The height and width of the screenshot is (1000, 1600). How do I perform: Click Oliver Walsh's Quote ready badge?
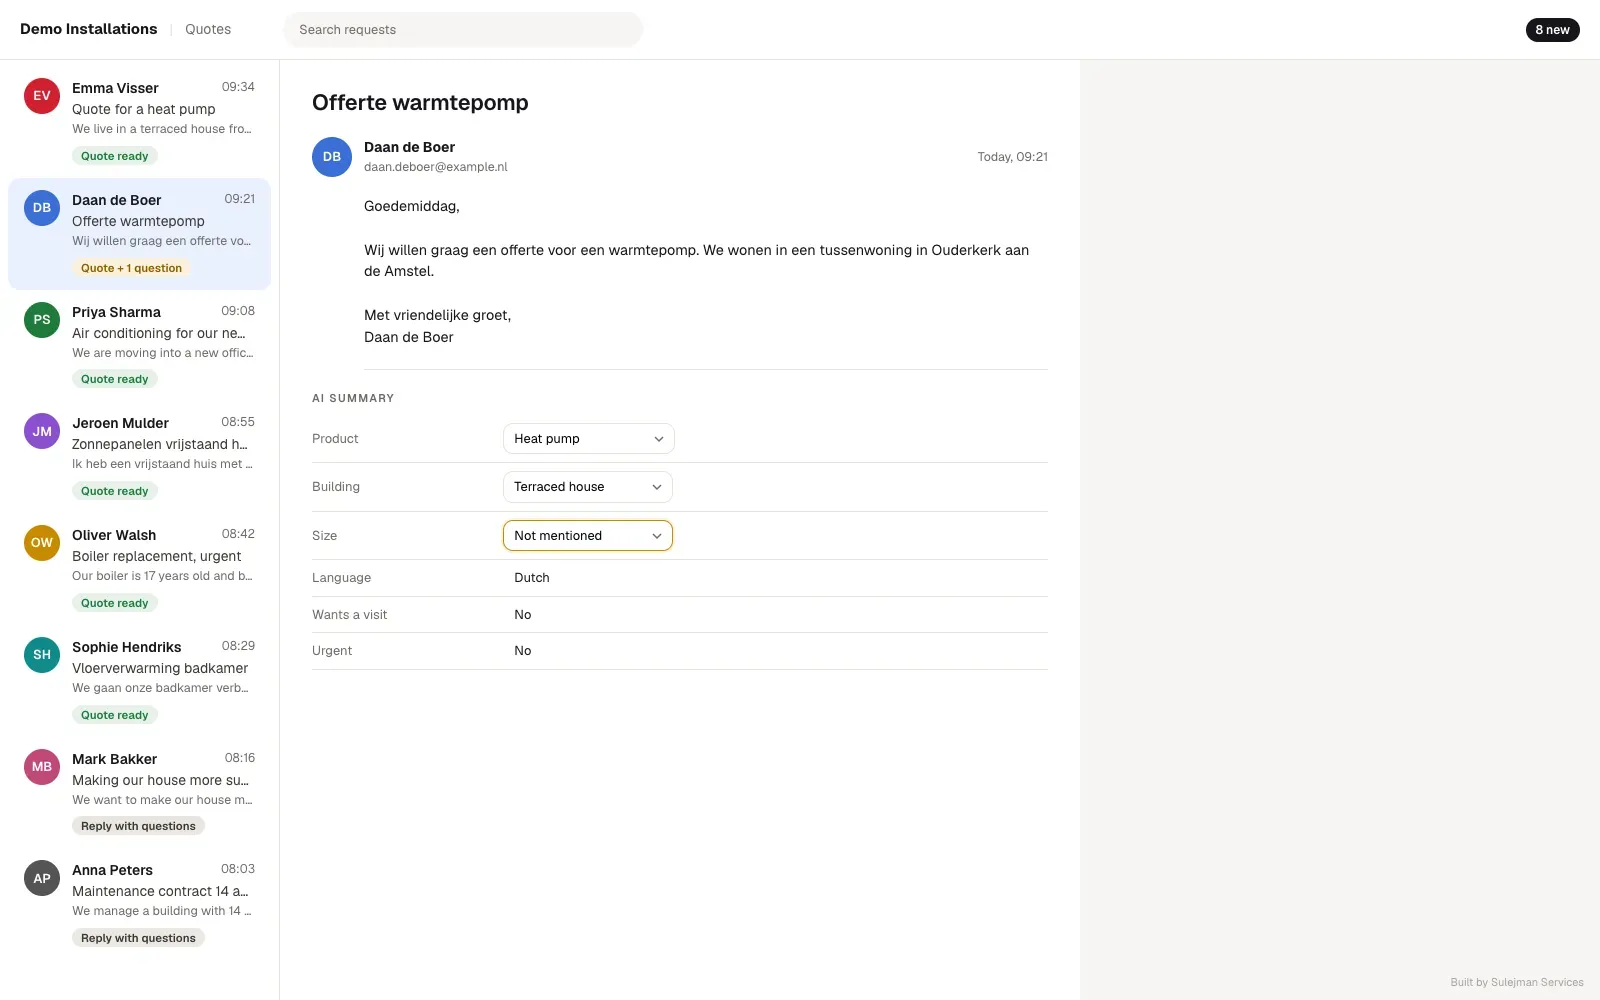pyautogui.click(x=114, y=603)
